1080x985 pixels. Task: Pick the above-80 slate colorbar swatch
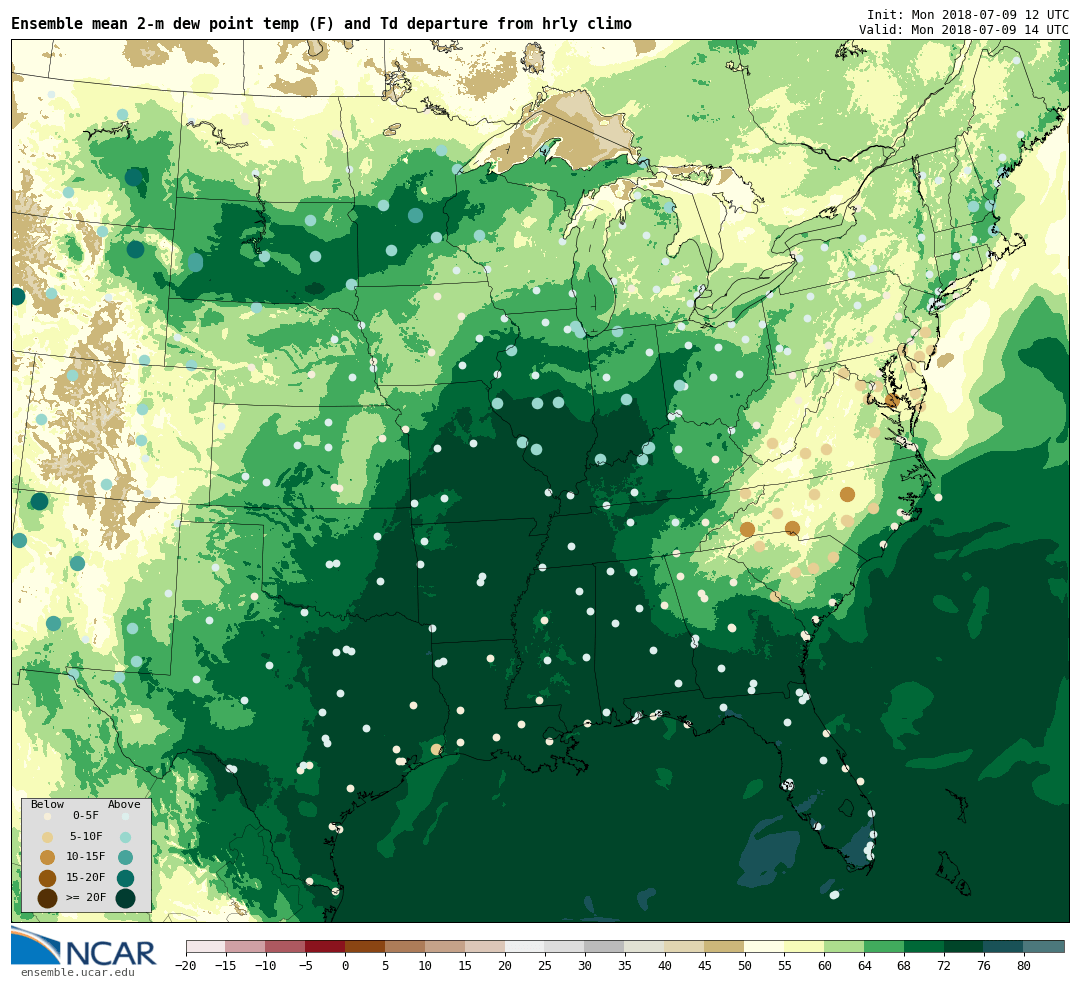(1045, 946)
